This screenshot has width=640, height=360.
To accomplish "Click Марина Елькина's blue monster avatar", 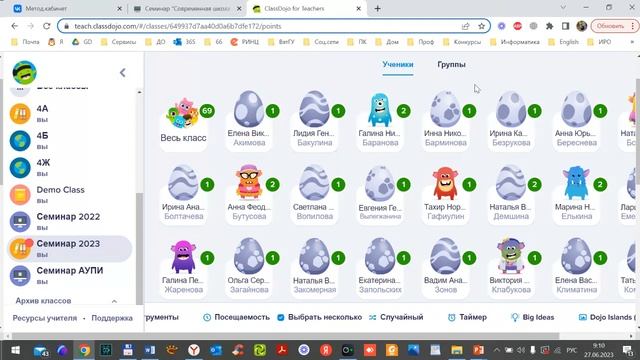I will tap(576, 182).
